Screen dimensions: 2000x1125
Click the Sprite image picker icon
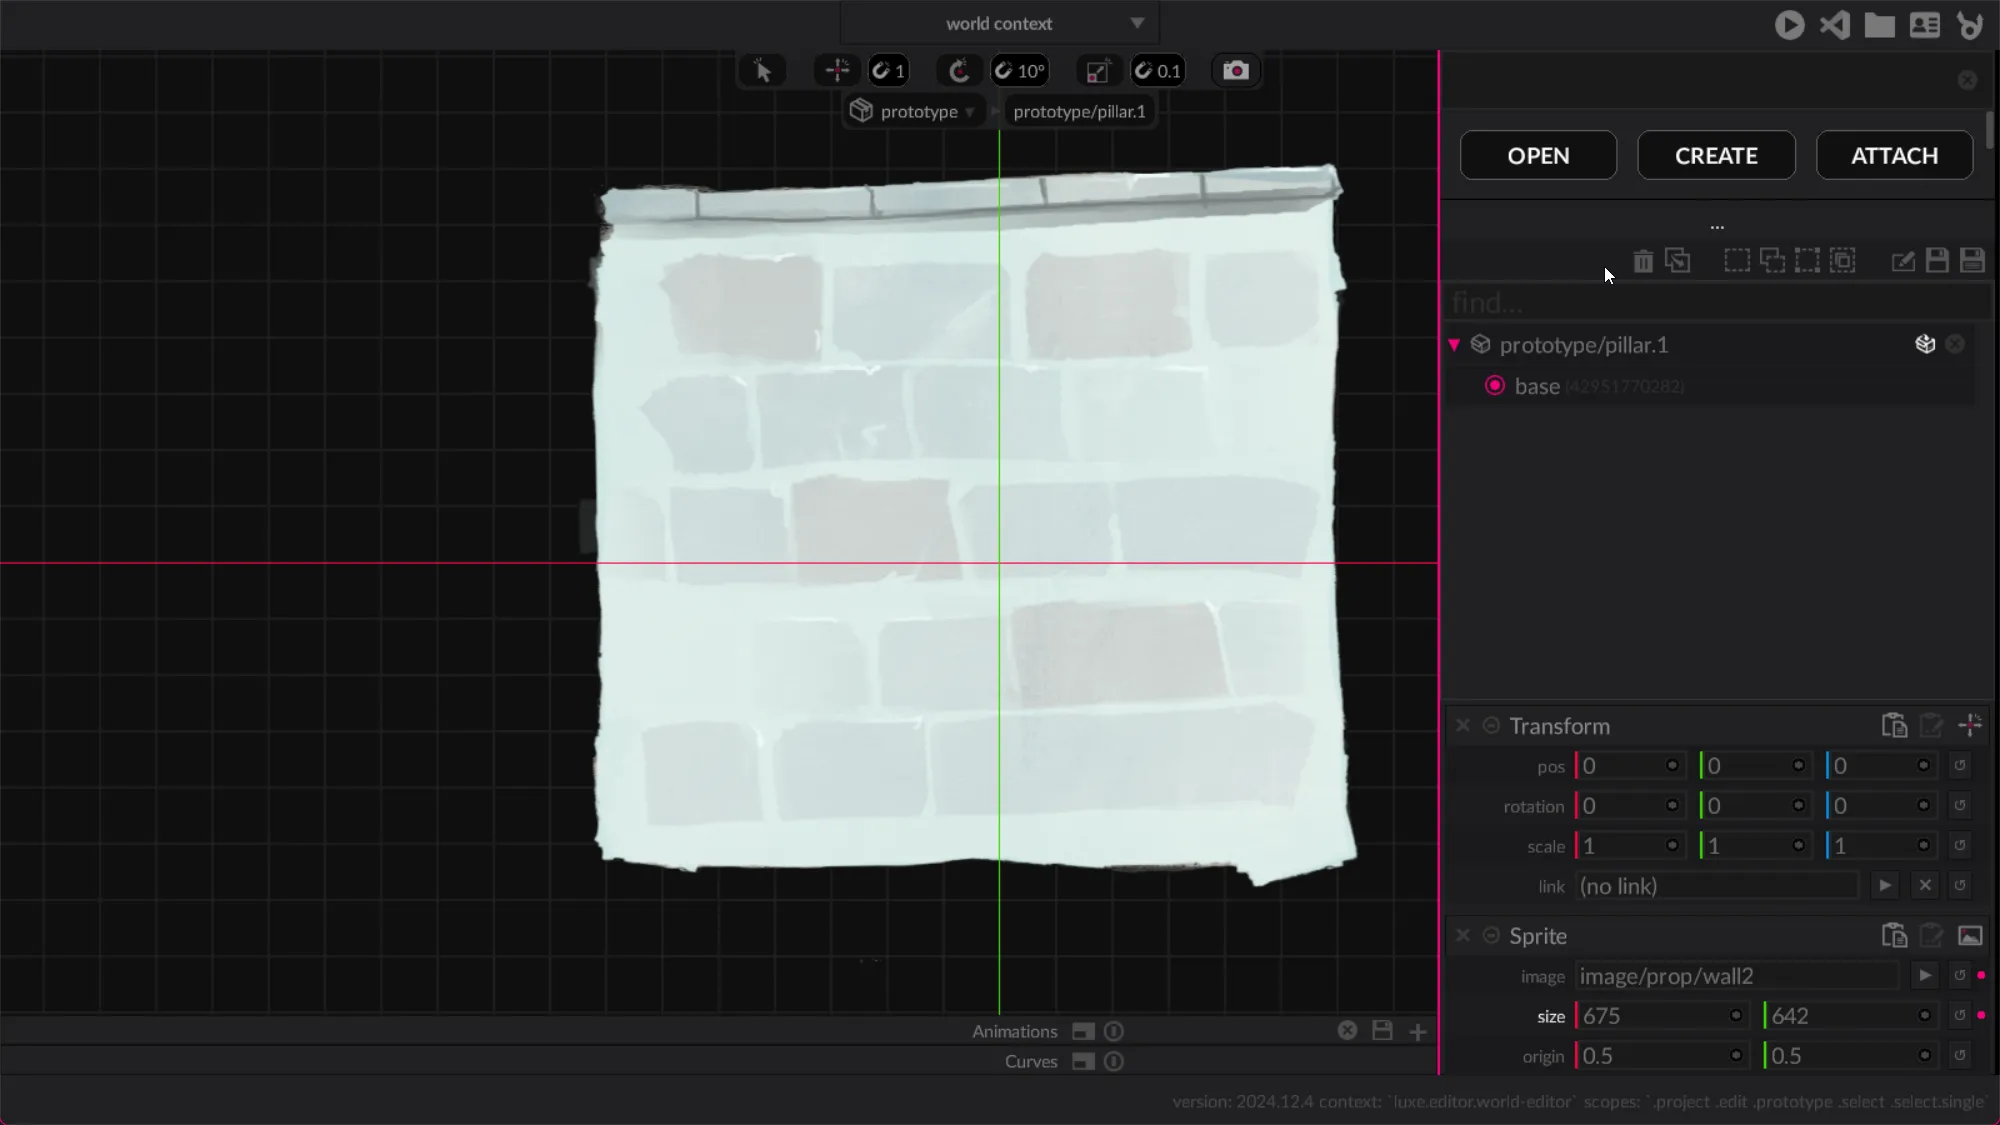point(1970,936)
